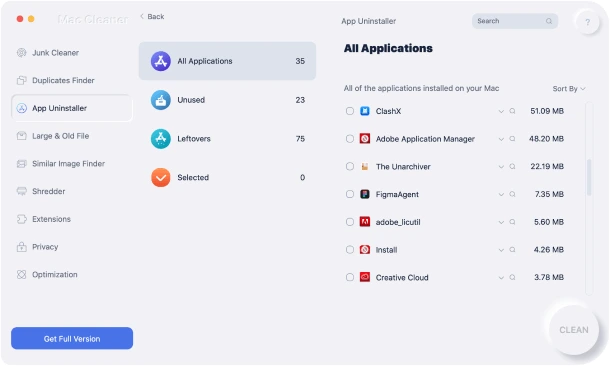Click the magnifier icon for adobe_licutil
The image size is (610, 366).
[512, 222]
